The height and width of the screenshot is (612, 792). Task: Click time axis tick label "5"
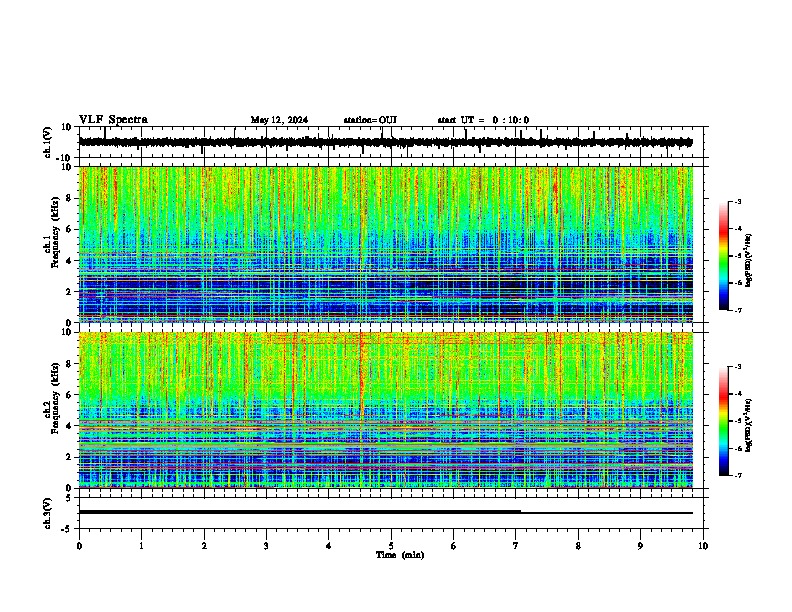[391, 546]
